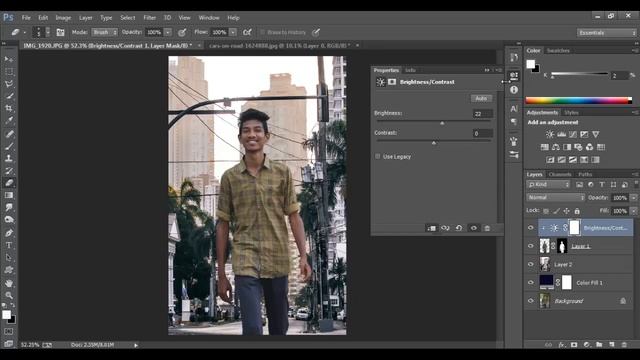
Task: Open the layer Kind filter dropdown
Action: point(548,185)
